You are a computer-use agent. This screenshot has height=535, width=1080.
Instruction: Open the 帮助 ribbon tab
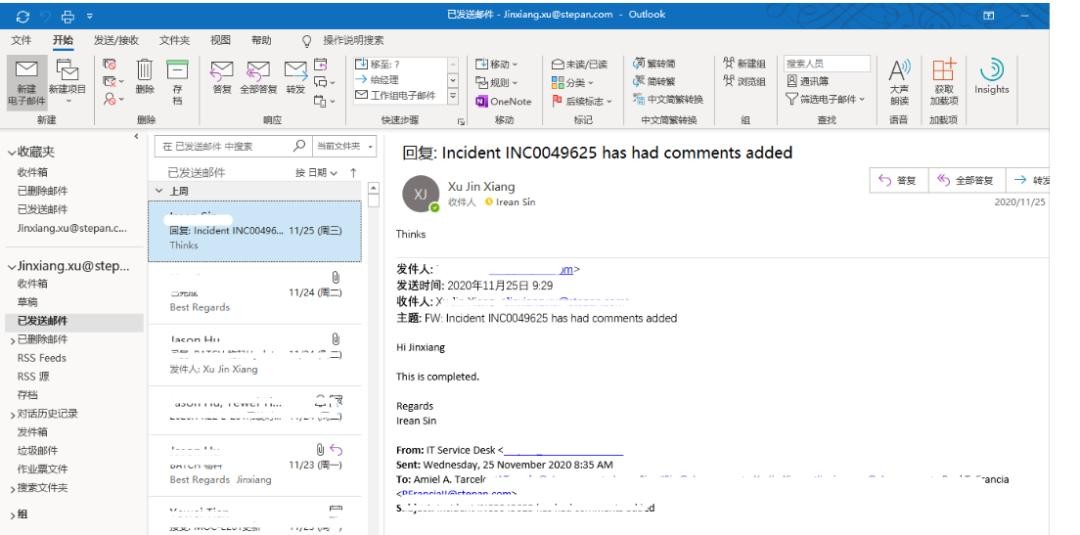(x=261, y=41)
